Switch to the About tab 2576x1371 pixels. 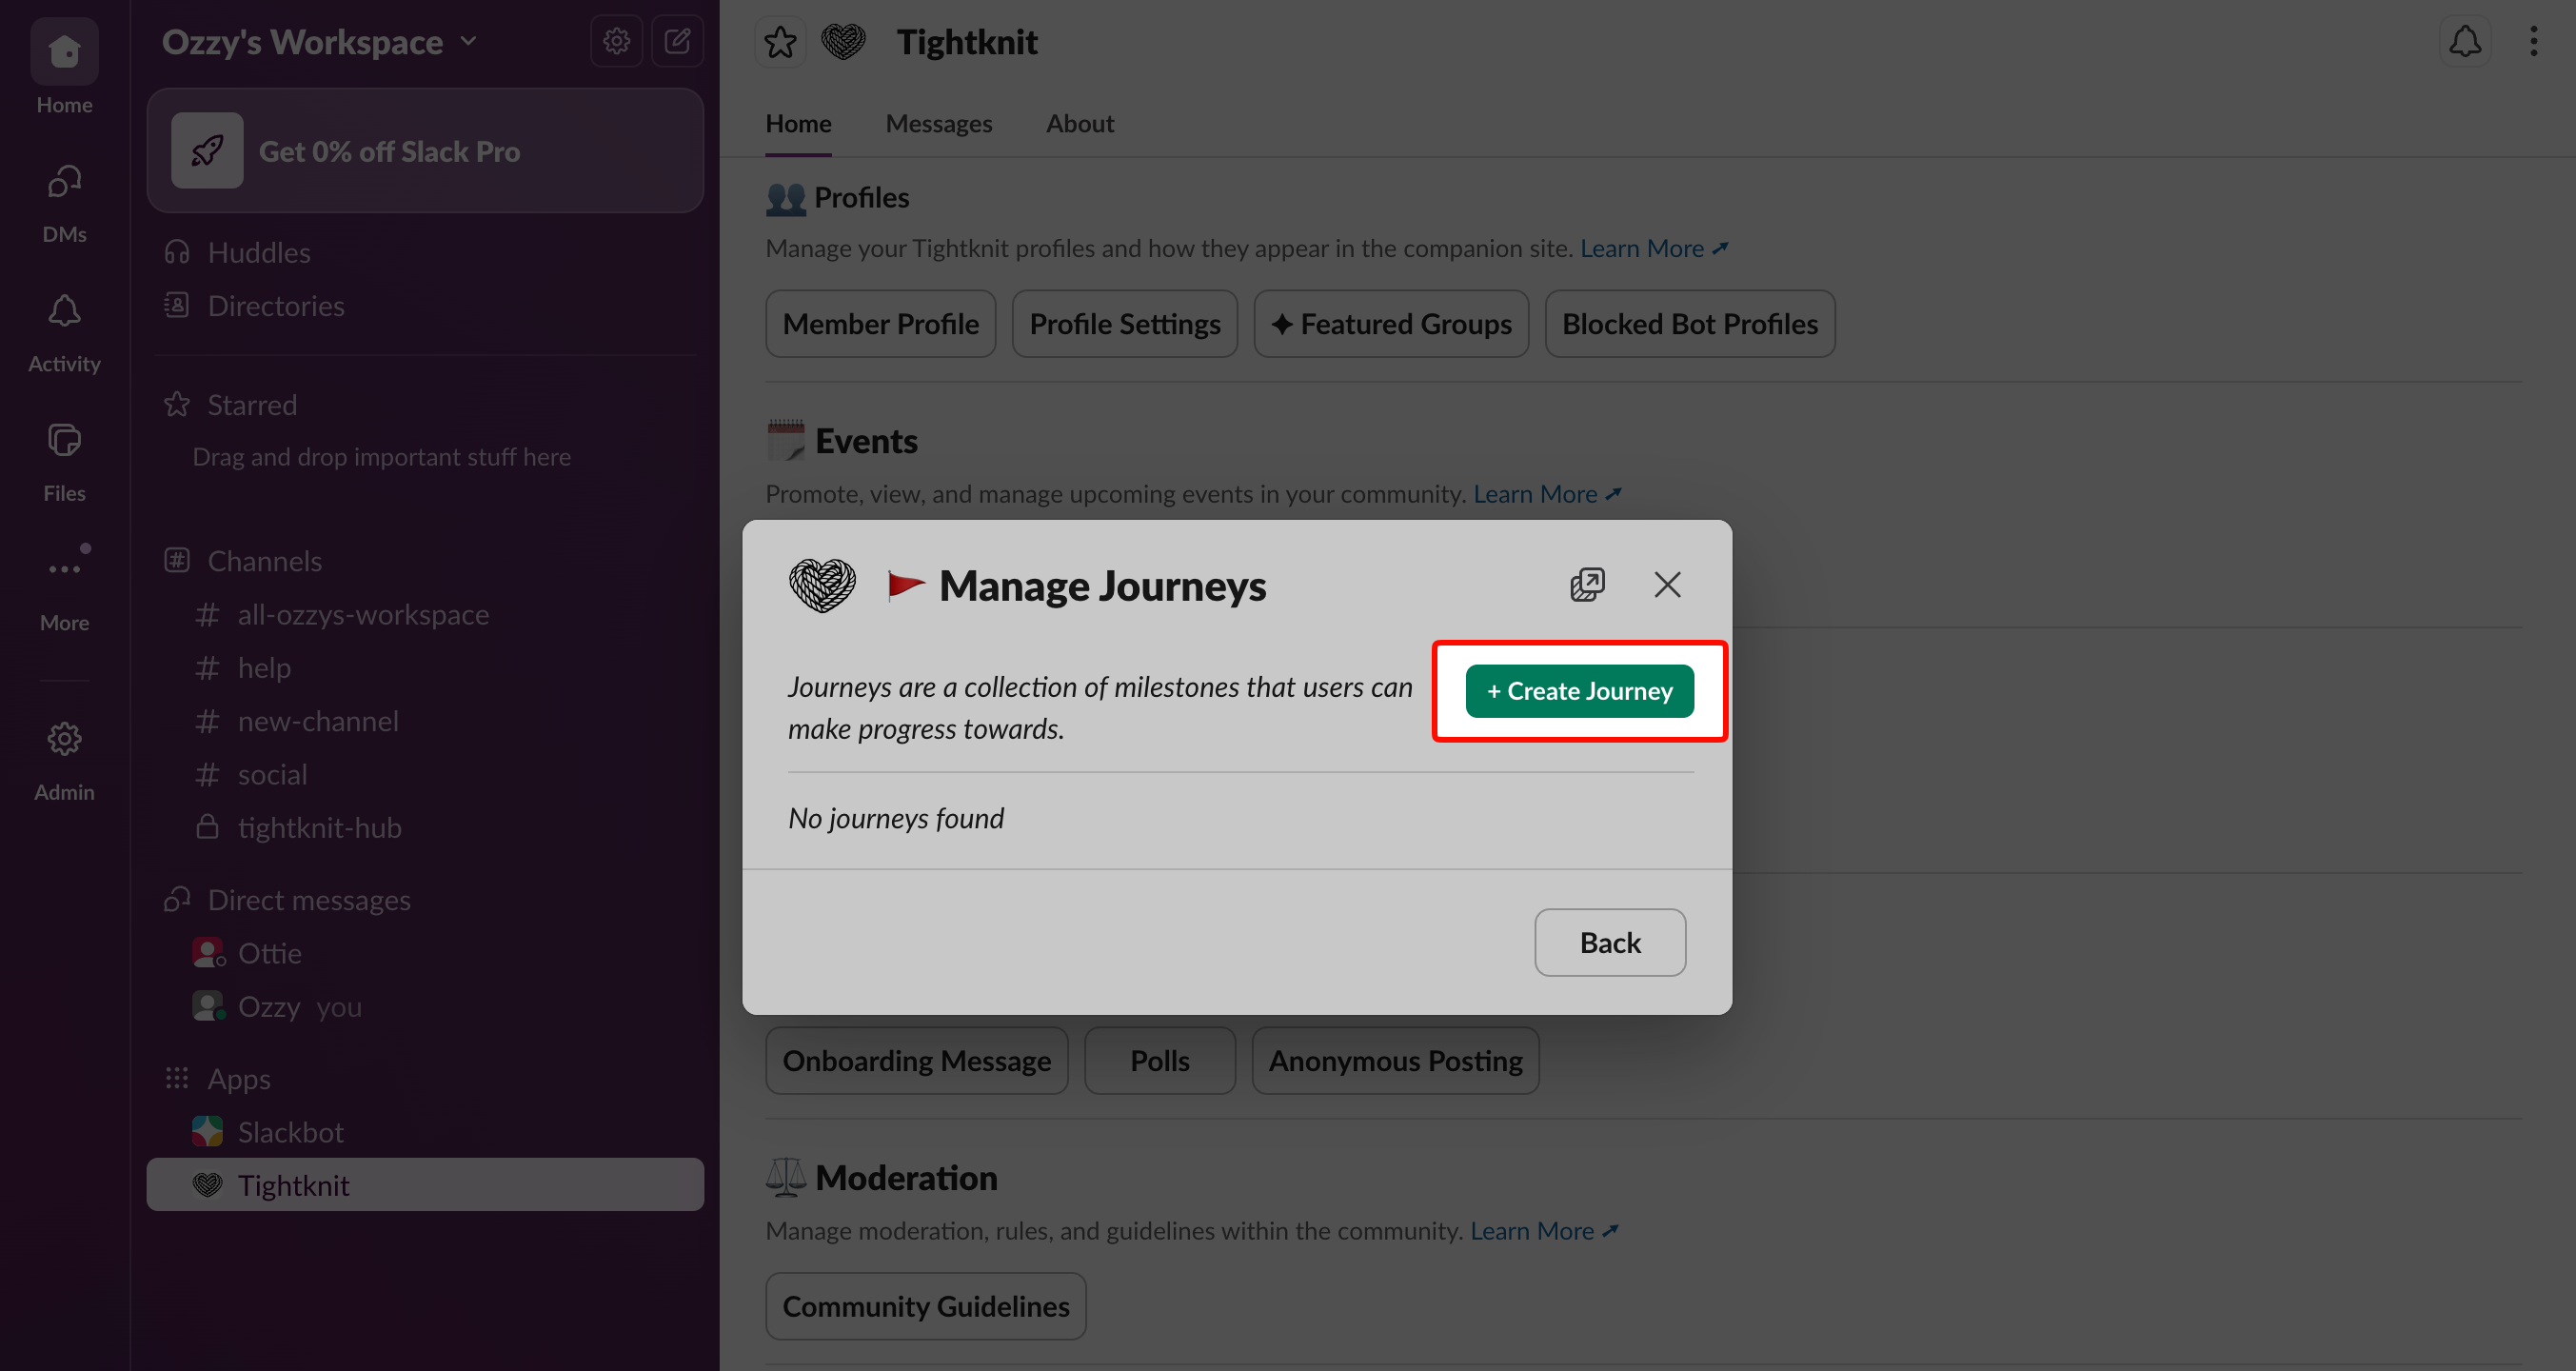pyautogui.click(x=1080, y=123)
